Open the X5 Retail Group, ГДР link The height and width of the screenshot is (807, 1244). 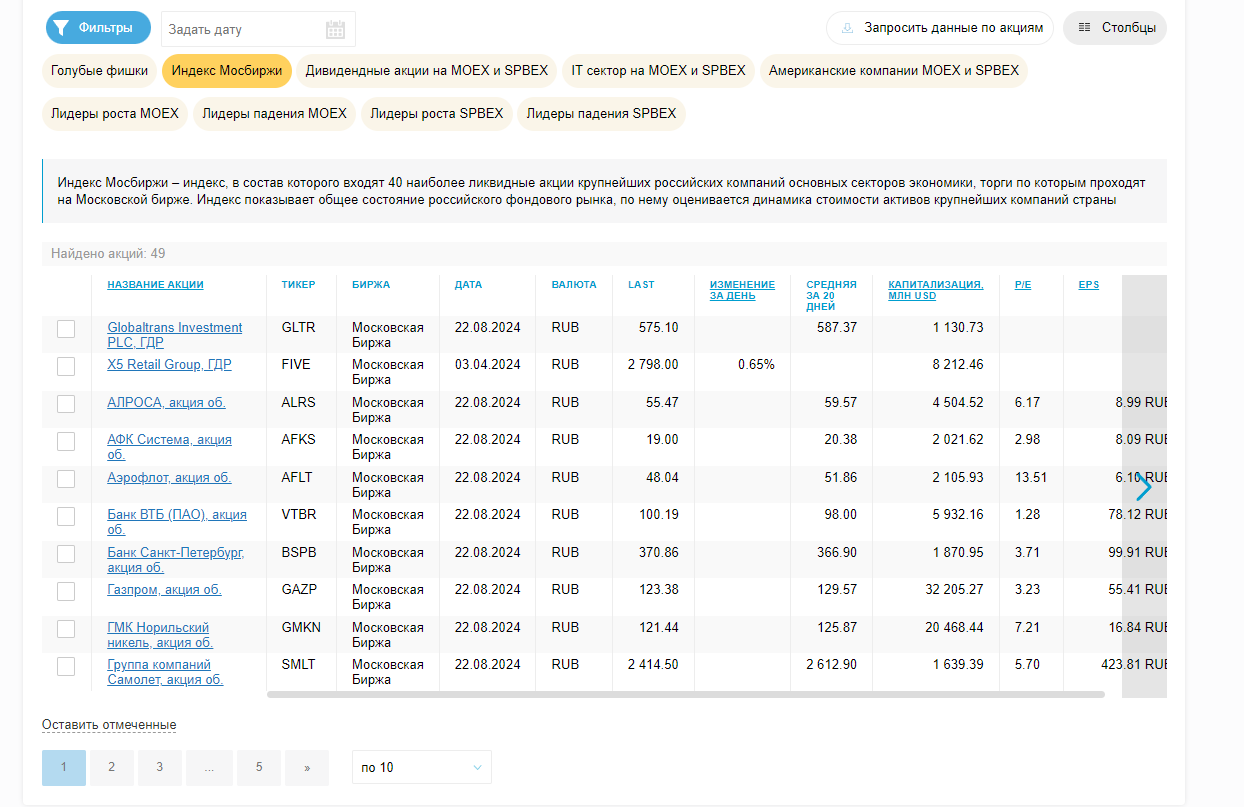click(x=169, y=365)
